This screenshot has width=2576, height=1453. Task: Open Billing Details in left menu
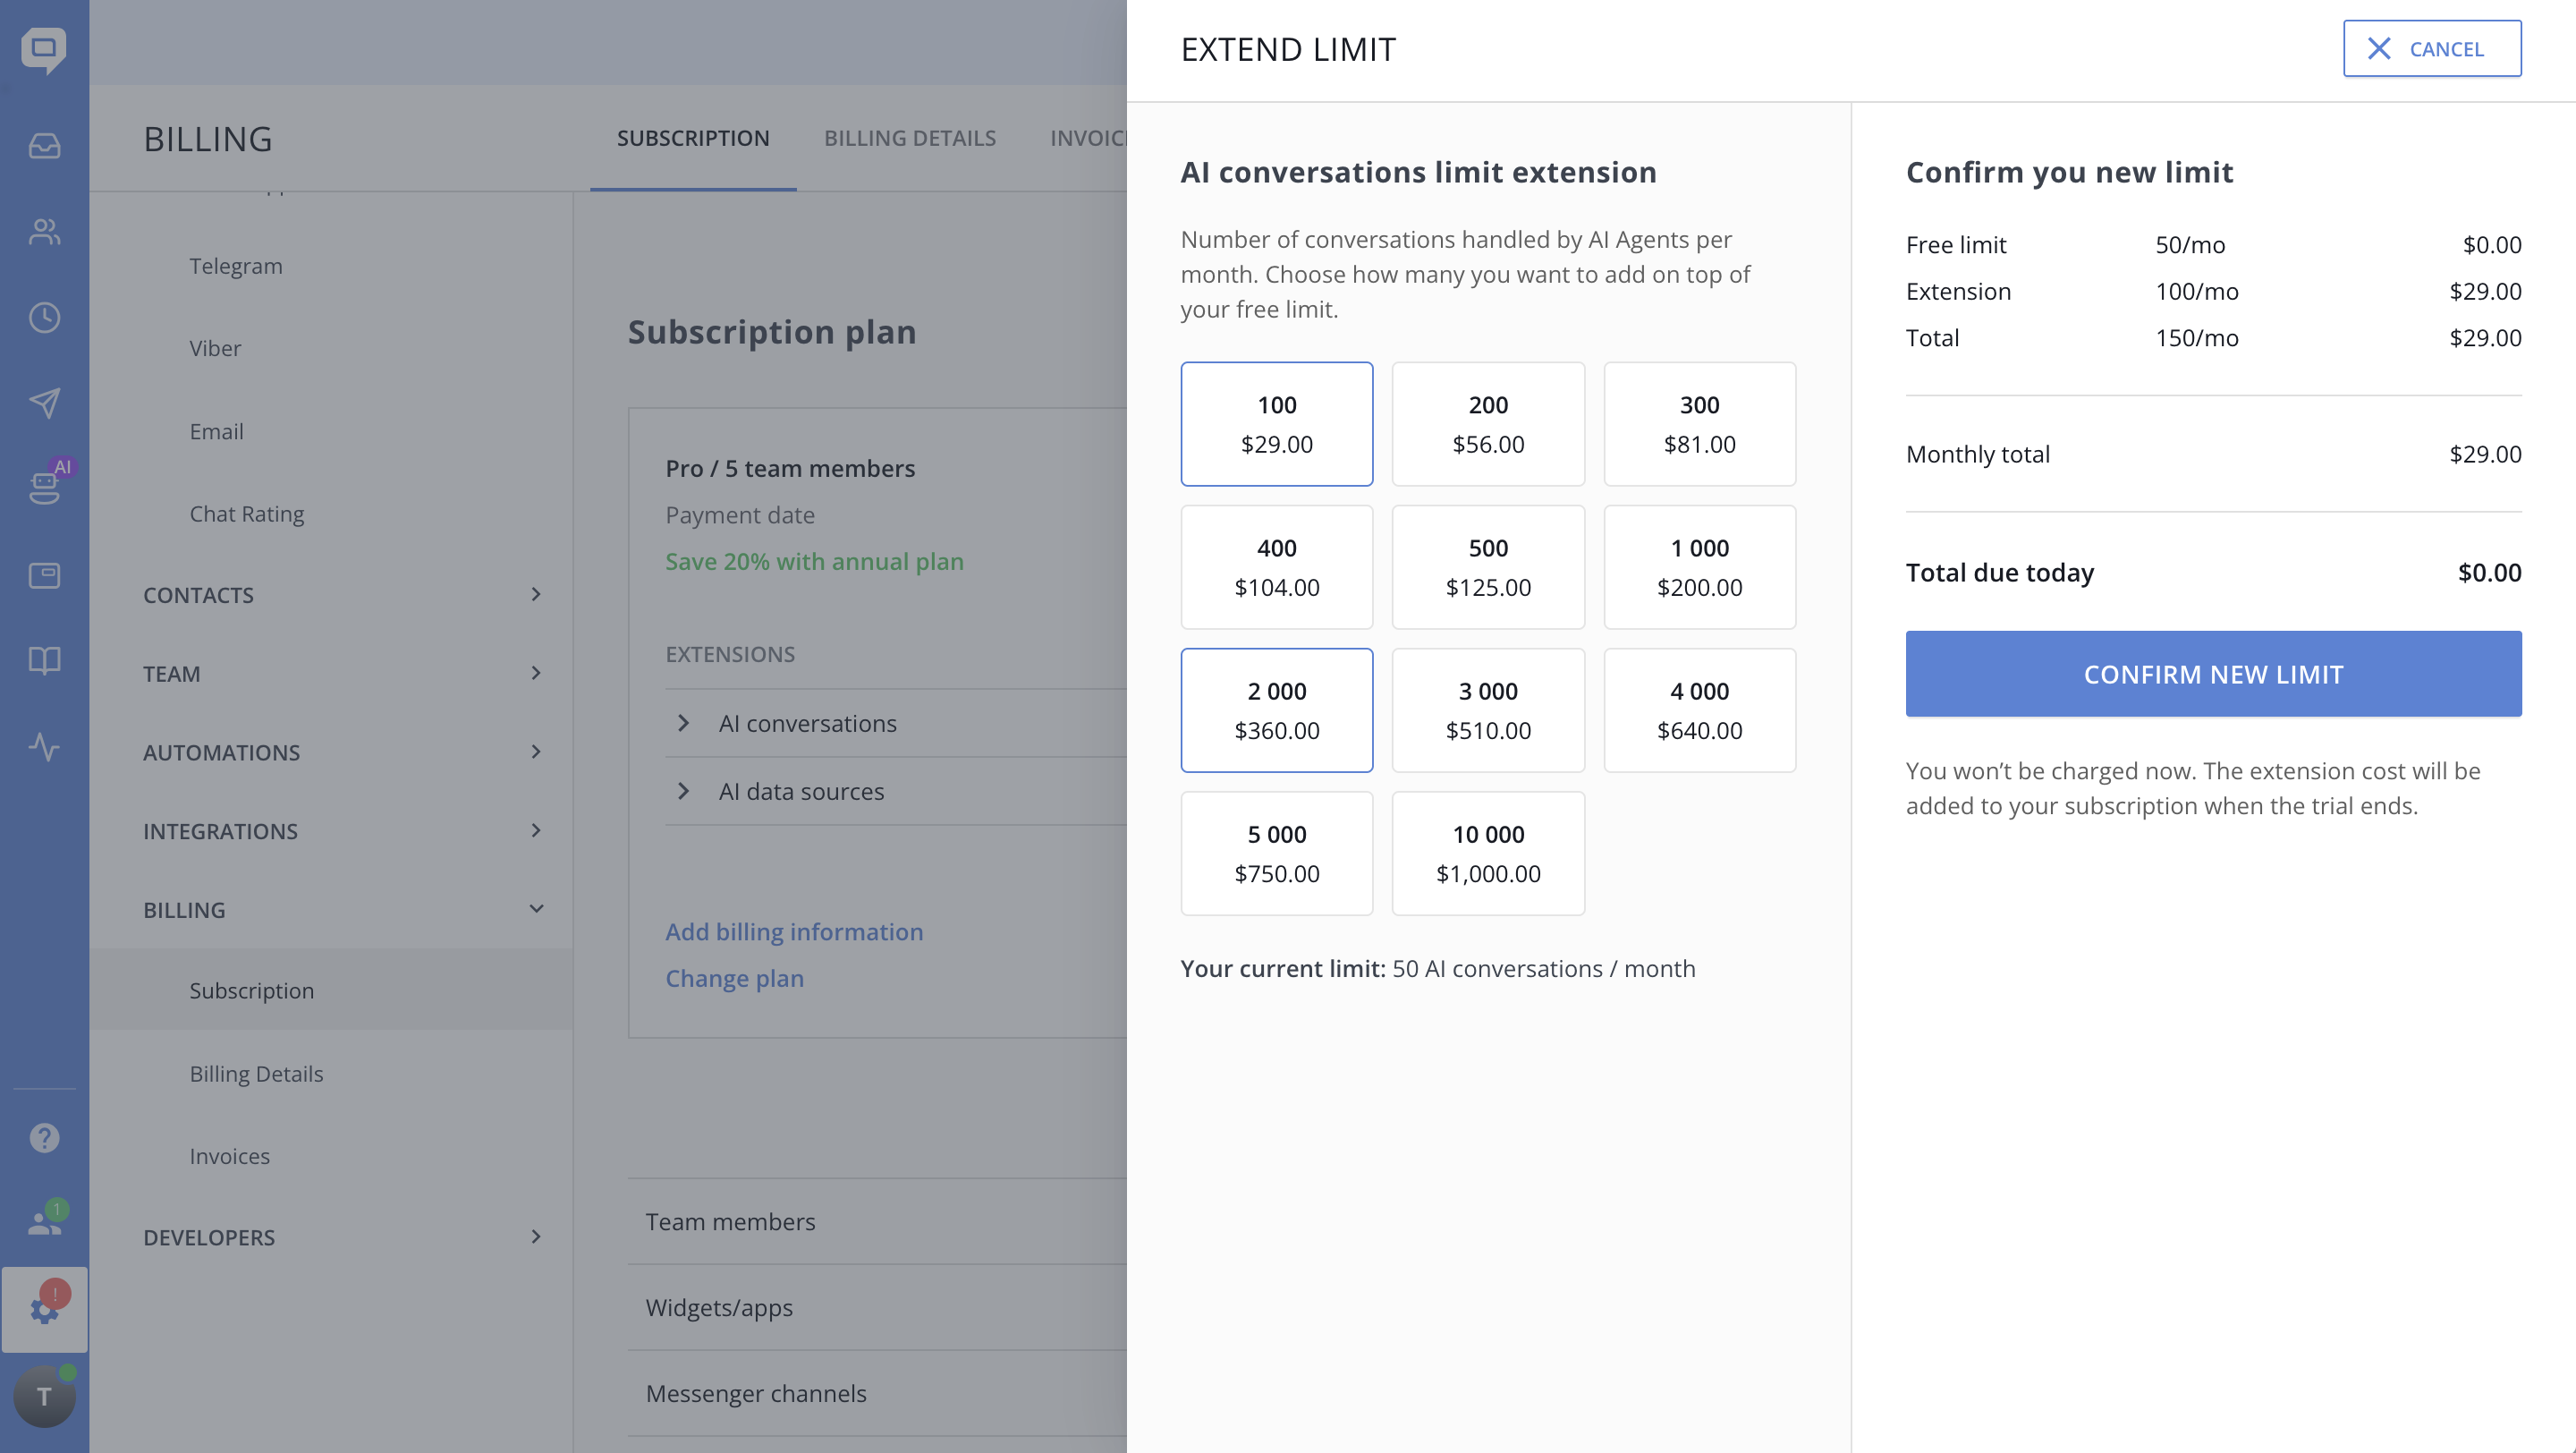pyautogui.click(x=257, y=1073)
